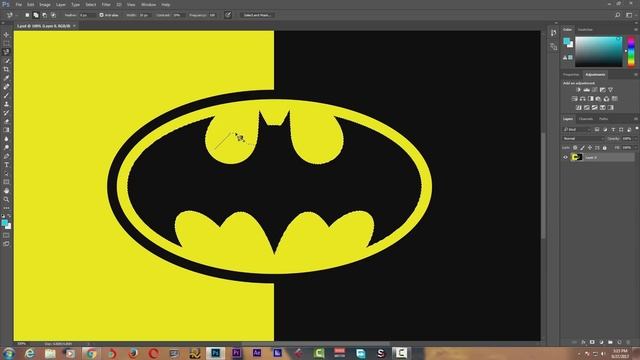The width and height of the screenshot is (640, 360).
Task: Switch to the Channels tab
Action: pyautogui.click(x=586, y=119)
